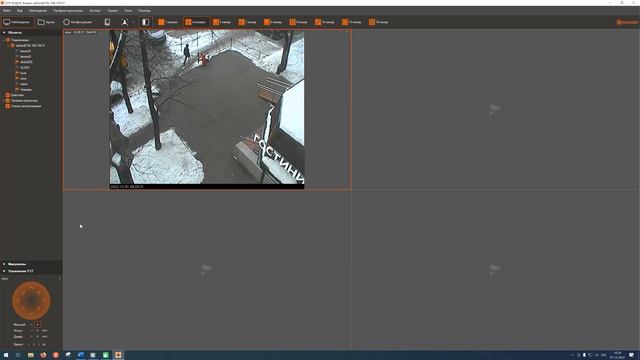640x360 pixels.
Task: Open the dropdown arrow beside the person icon
Action: (x=133, y=22)
